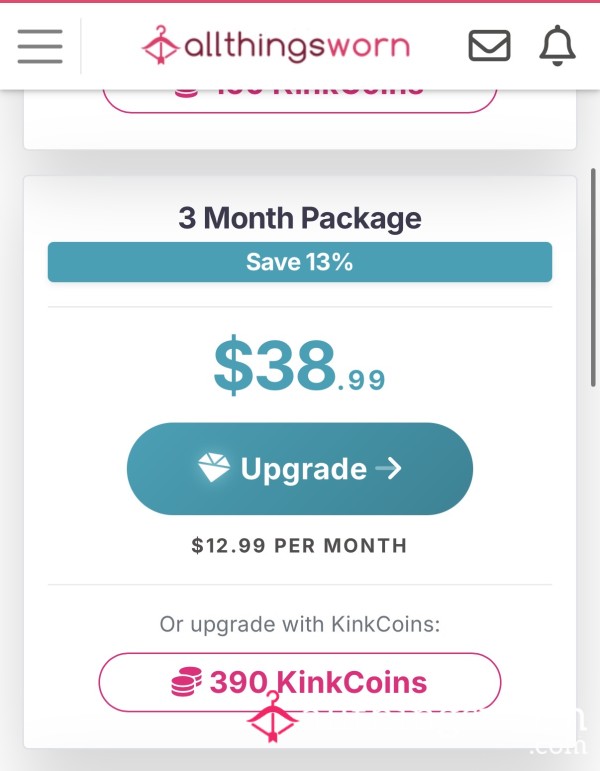Click the page scrollbar thumb
600x771 pixels.
tap(593, 277)
